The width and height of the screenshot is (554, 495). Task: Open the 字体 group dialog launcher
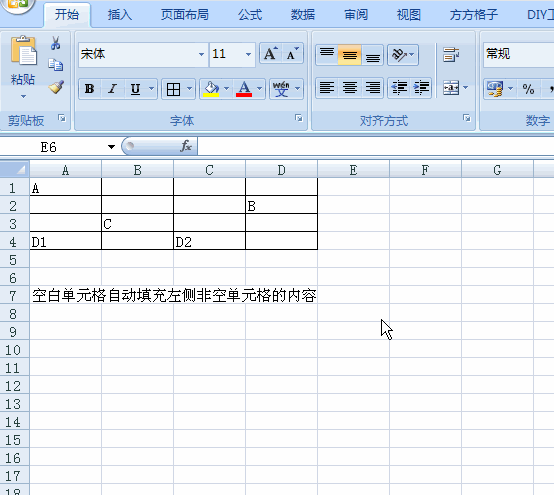[x=299, y=118]
